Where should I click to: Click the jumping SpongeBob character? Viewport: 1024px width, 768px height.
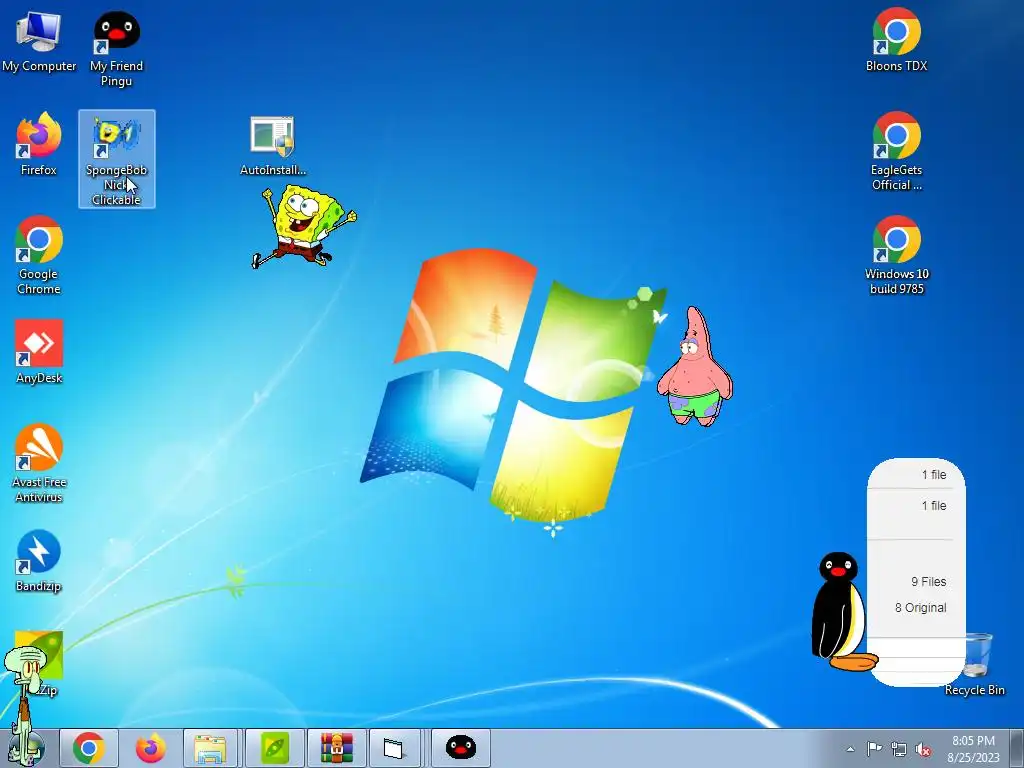point(304,227)
